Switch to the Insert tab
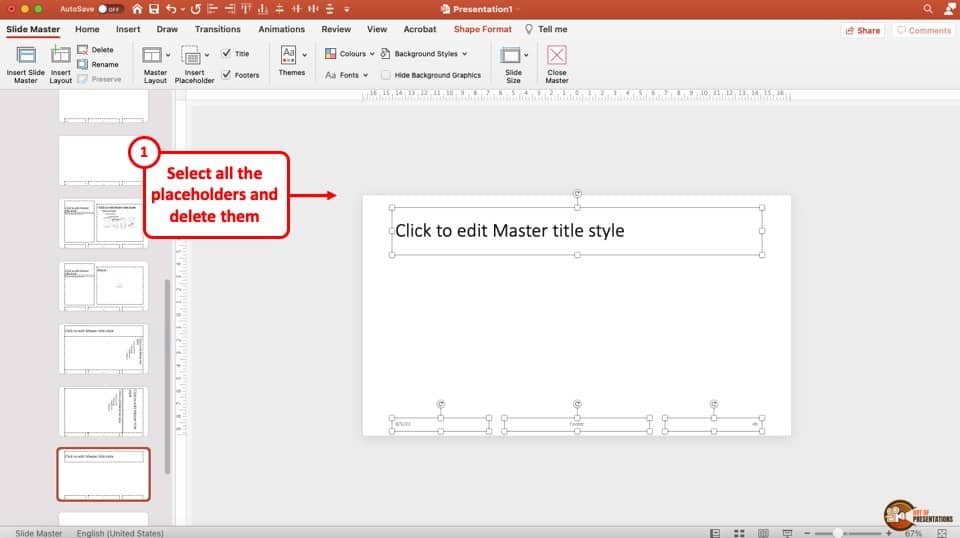960x538 pixels. pyautogui.click(x=128, y=29)
